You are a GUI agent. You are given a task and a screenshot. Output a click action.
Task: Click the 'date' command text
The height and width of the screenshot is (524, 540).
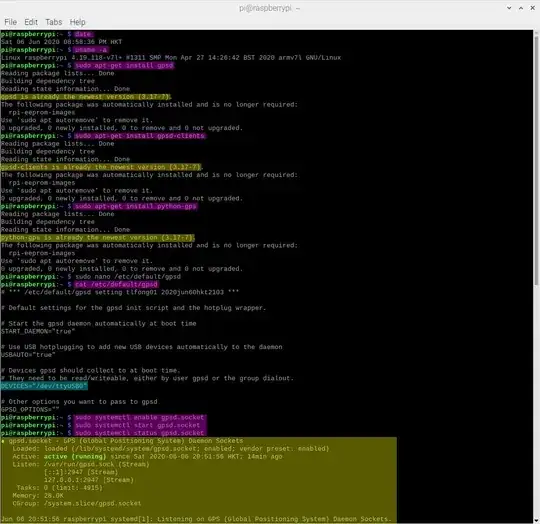coord(83,34)
